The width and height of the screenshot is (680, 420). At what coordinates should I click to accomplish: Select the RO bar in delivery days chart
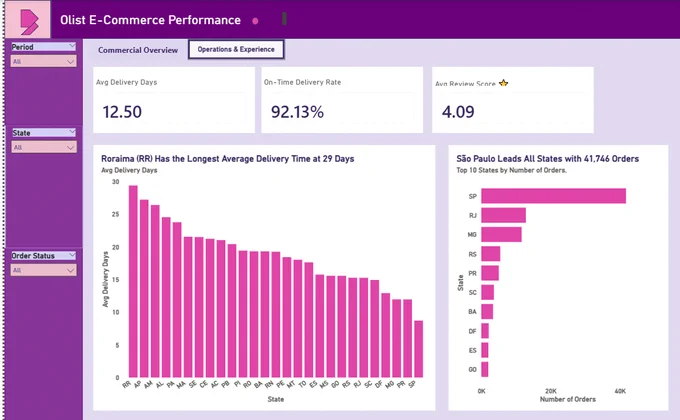tap(254, 315)
